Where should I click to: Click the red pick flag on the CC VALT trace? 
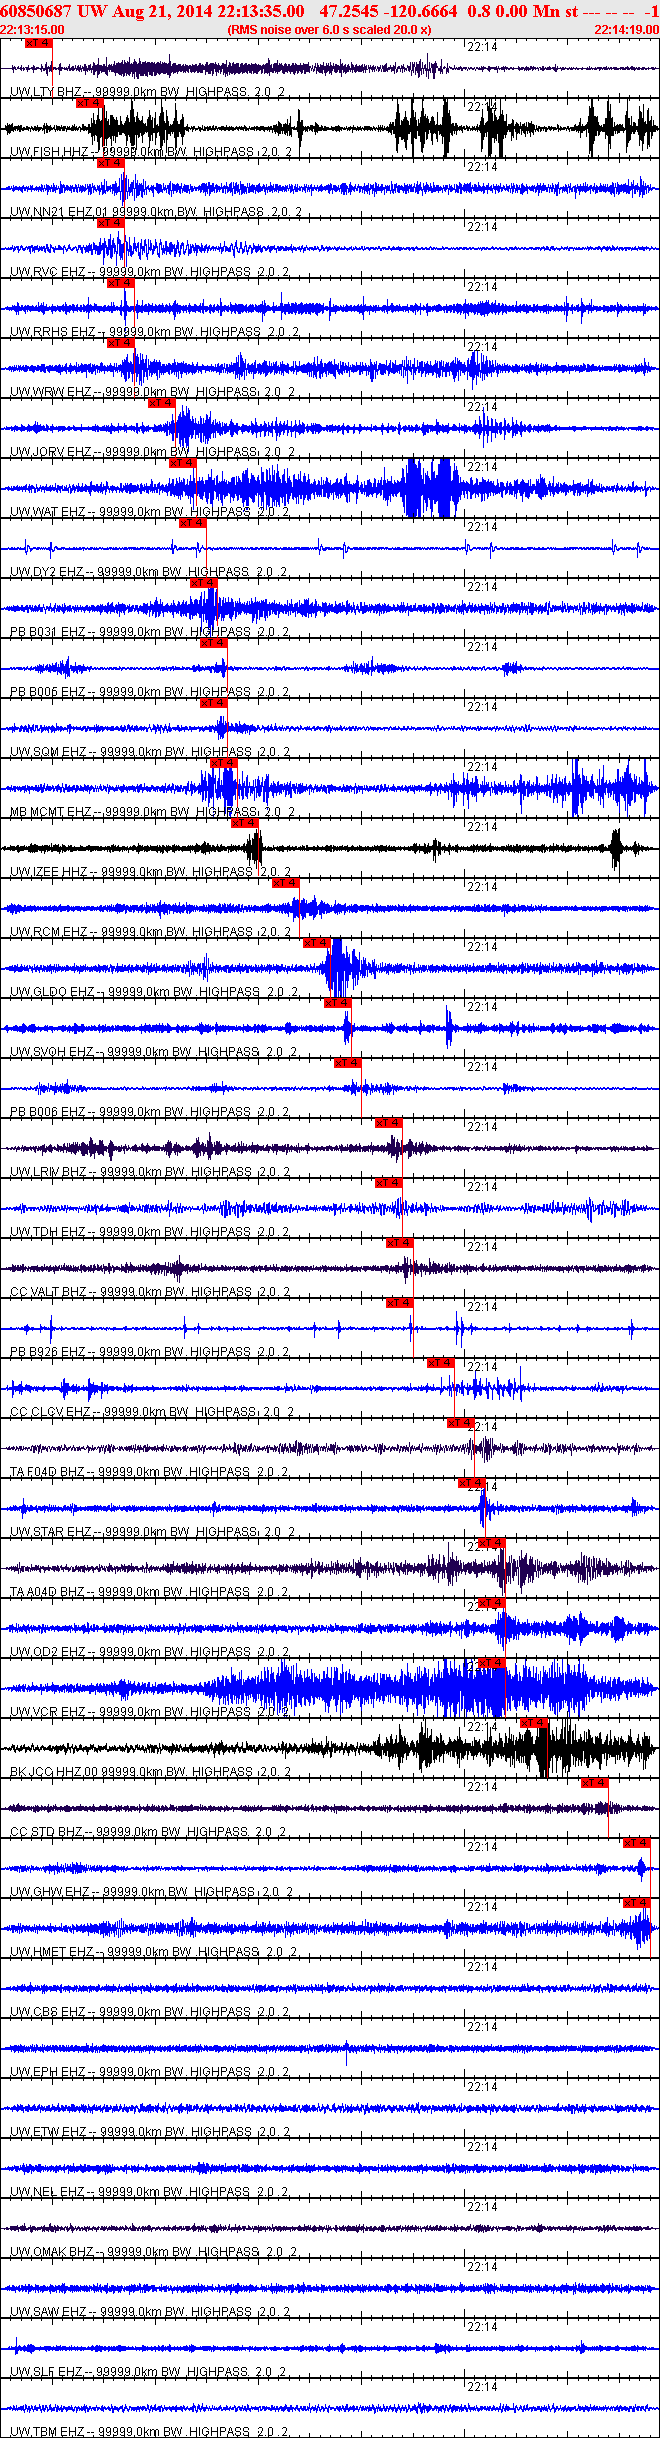pyautogui.click(x=399, y=1243)
